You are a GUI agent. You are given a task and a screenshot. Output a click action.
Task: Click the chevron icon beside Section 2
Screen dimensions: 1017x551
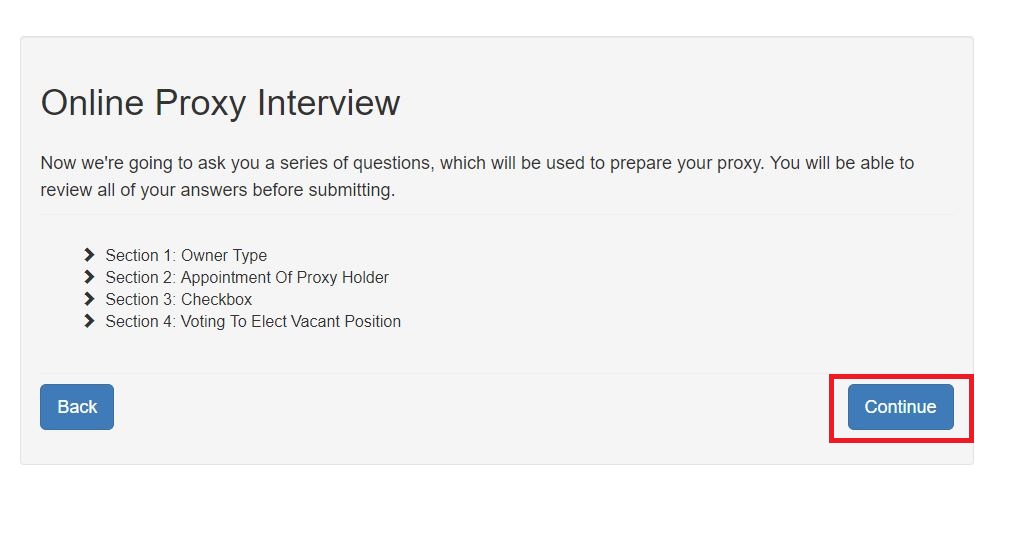89,277
